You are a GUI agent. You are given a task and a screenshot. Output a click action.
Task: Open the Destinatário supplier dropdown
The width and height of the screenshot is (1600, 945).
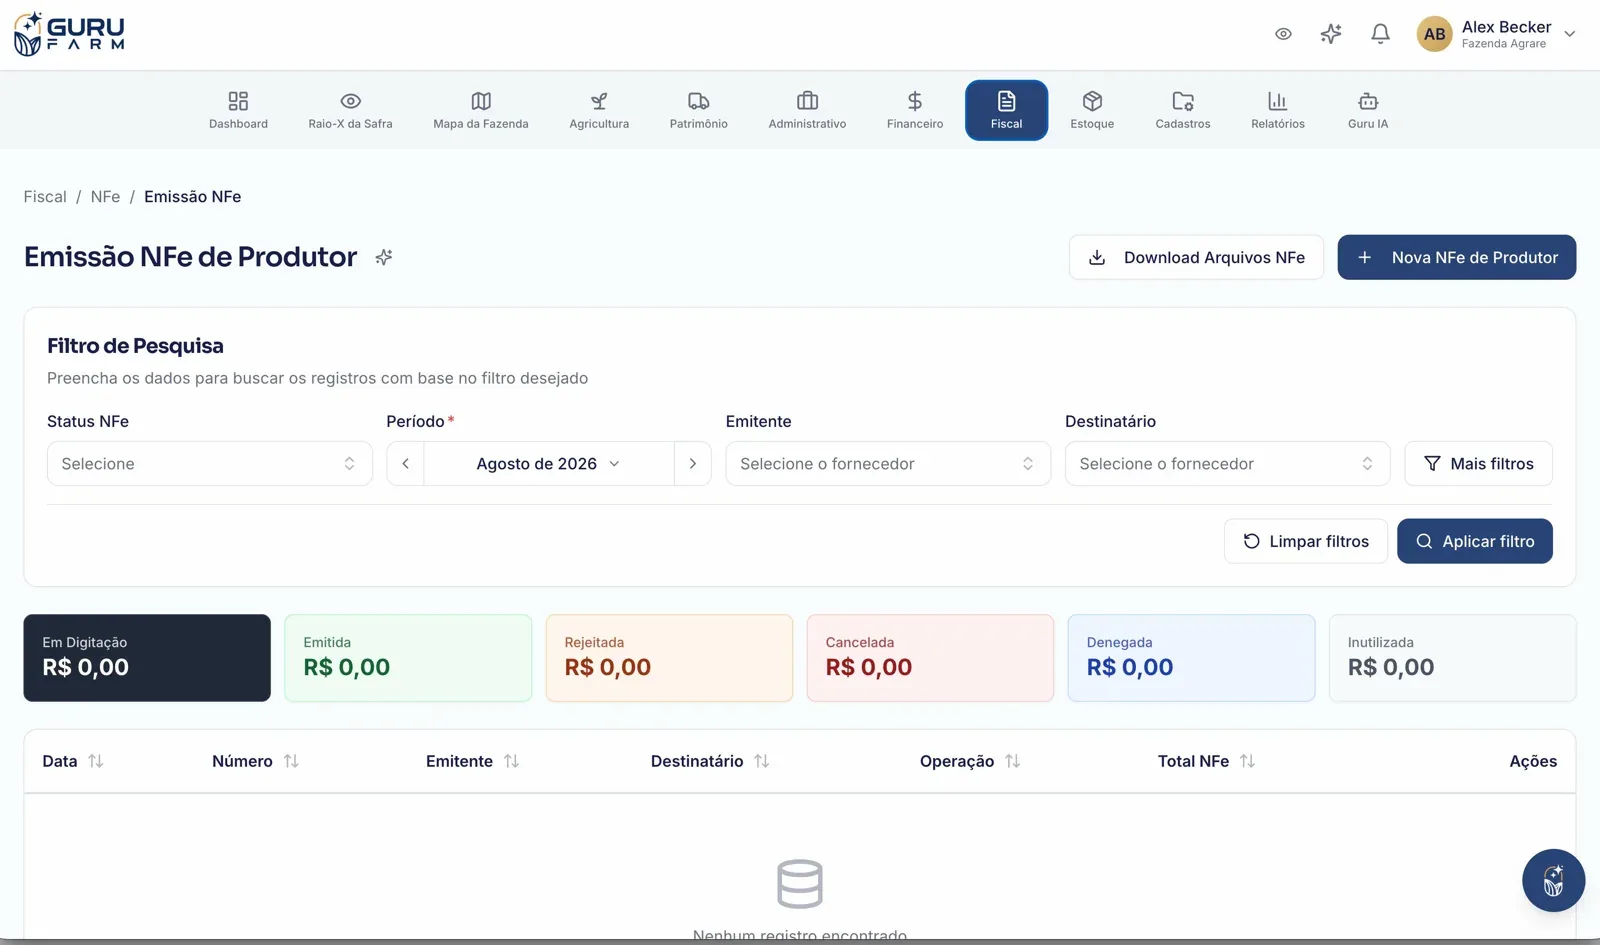click(1227, 464)
